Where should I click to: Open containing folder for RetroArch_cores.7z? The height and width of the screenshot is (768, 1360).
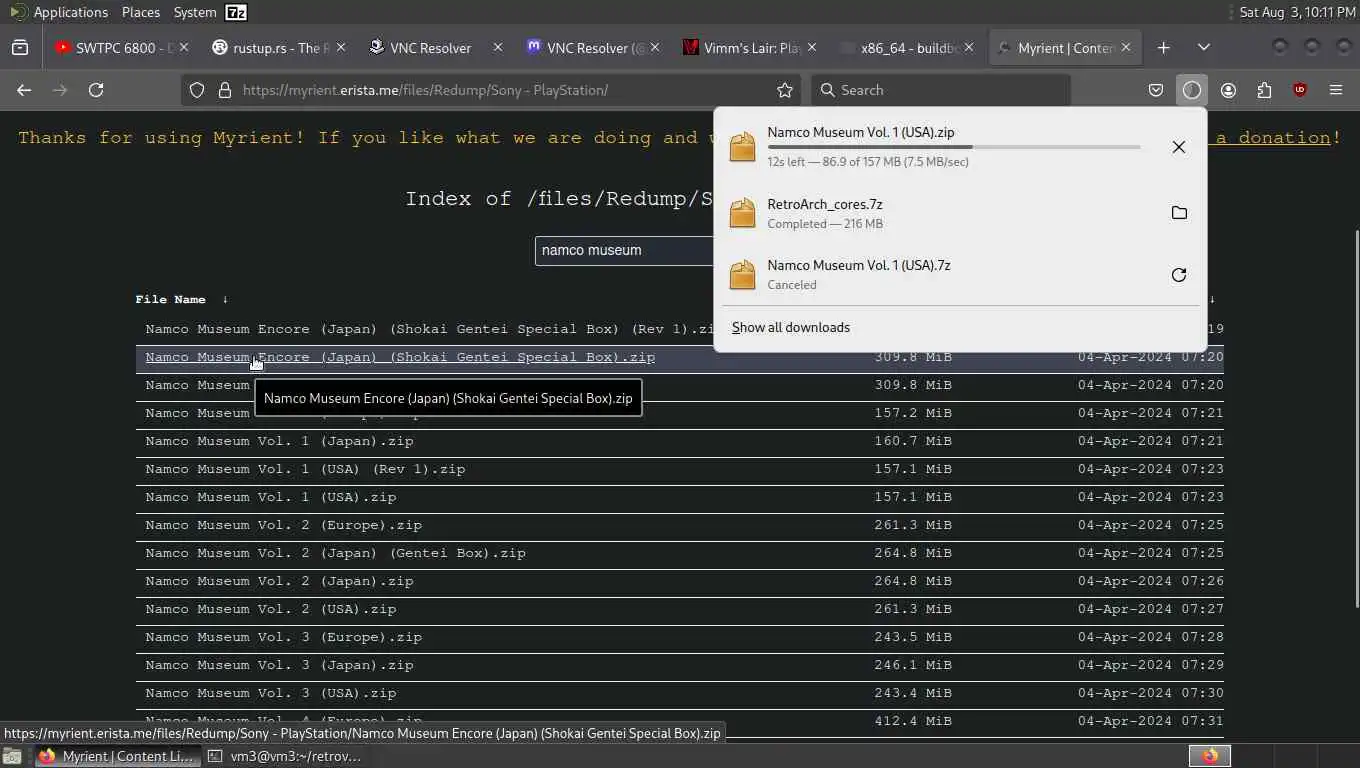[1179, 213]
